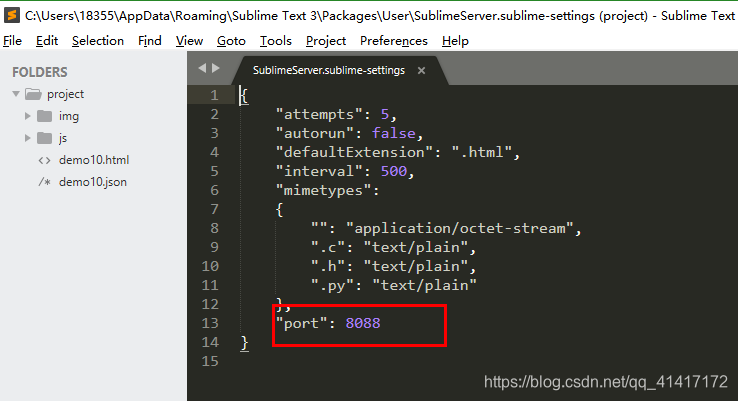738x401 pixels.
Task: Open the Tools menu
Action: point(276,41)
